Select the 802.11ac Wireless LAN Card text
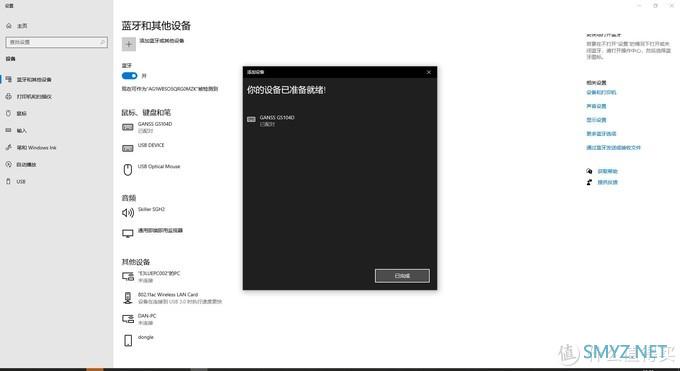Screen dimensions: 680x371 167,295
